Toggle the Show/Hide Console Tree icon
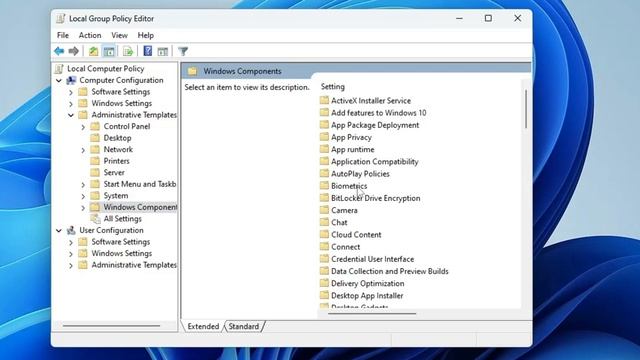The height and width of the screenshot is (360, 640). 109,51
